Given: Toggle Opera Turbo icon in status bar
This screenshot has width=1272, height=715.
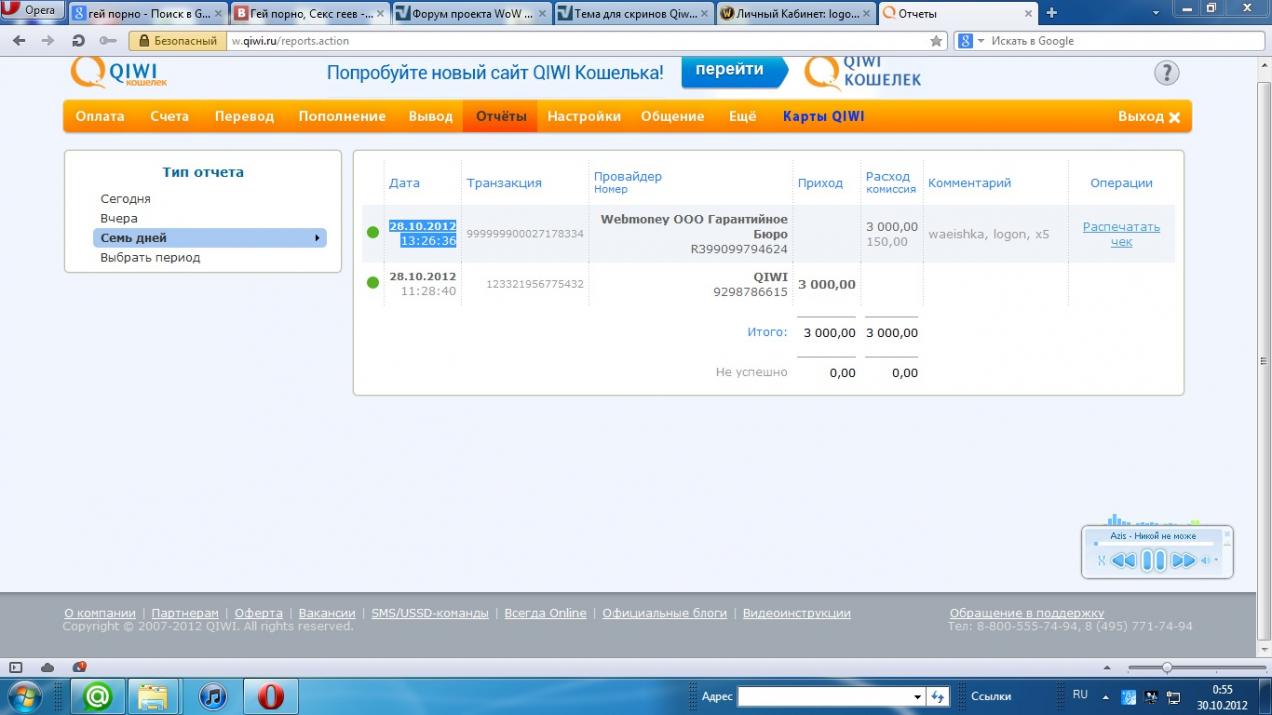Looking at the screenshot, I should [x=79, y=667].
